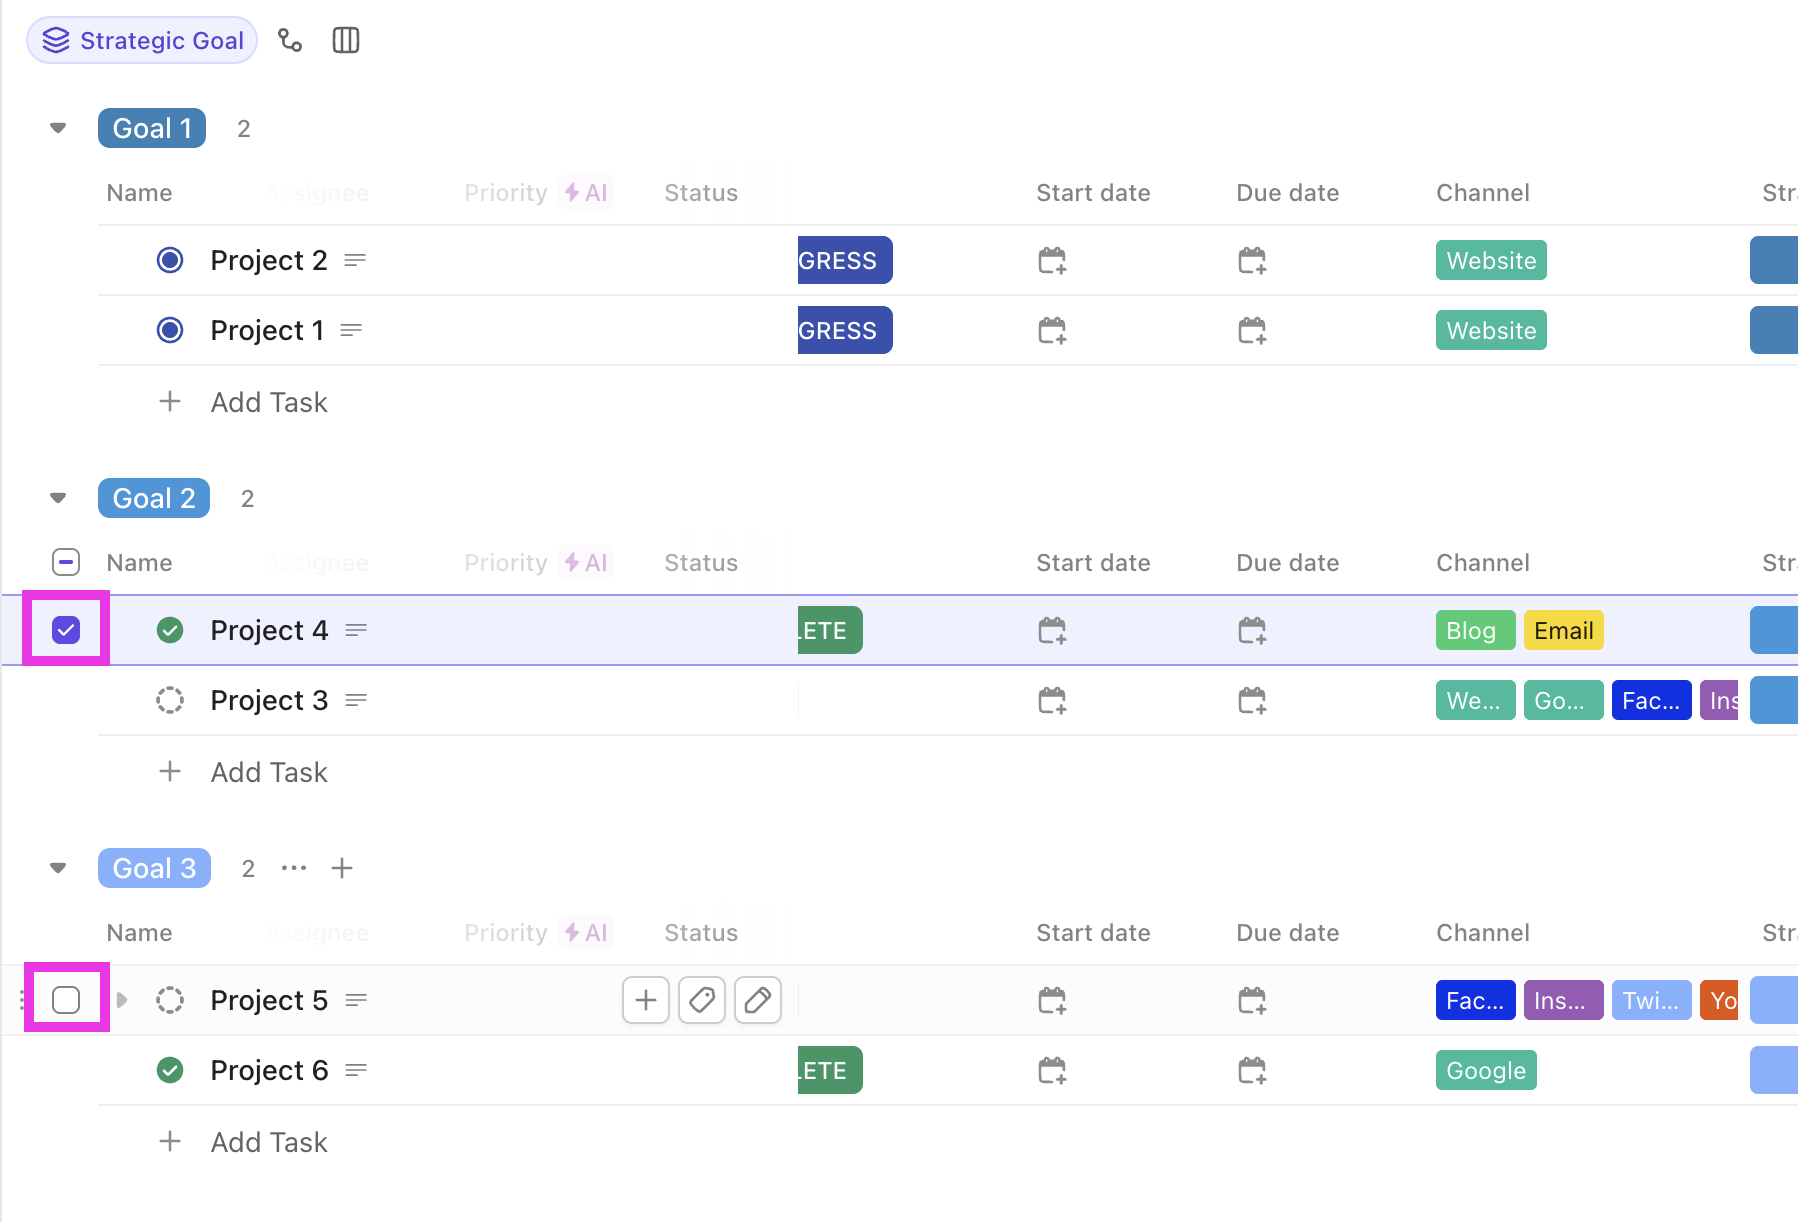
Task: Add a start date for Project 2 via calendar icon
Action: [1053, 260]
